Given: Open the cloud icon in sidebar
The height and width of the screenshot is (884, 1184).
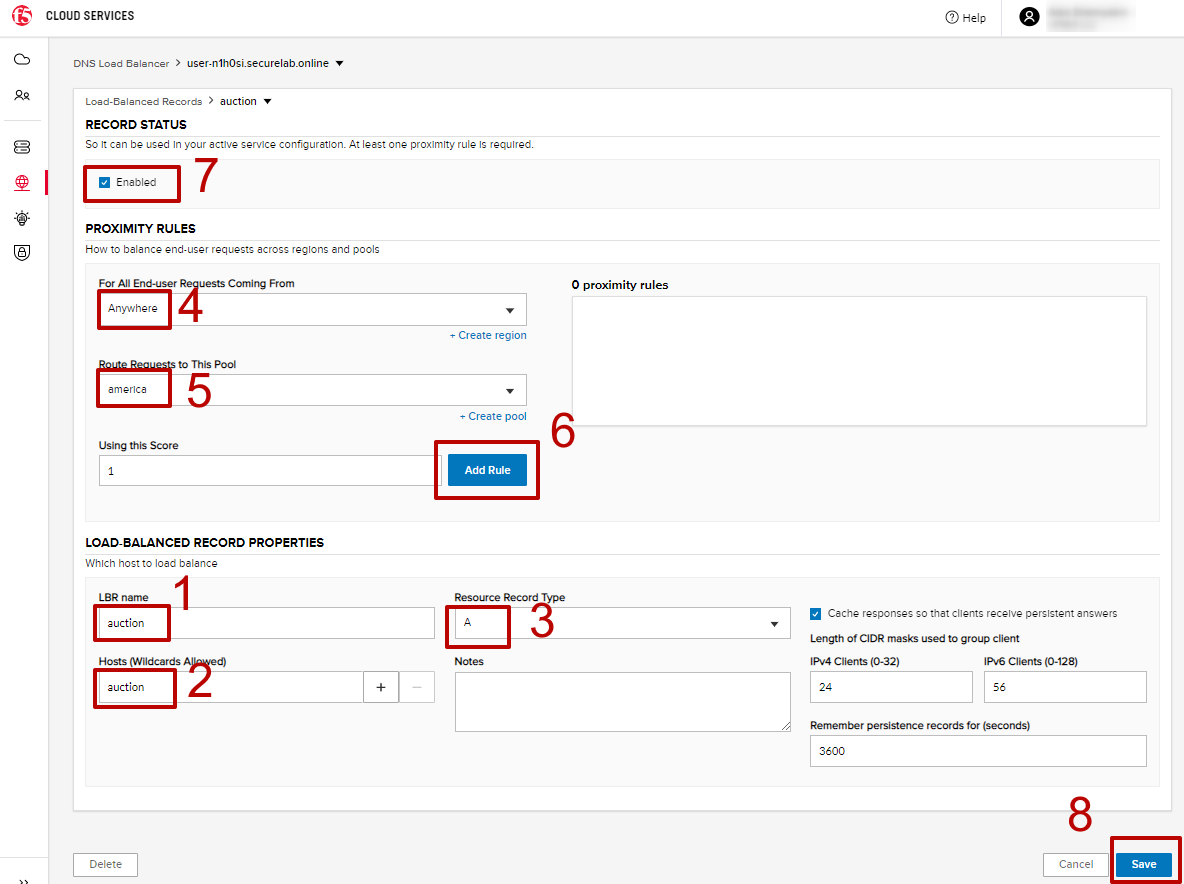Looking at the screenshot, I should [22, 59].
